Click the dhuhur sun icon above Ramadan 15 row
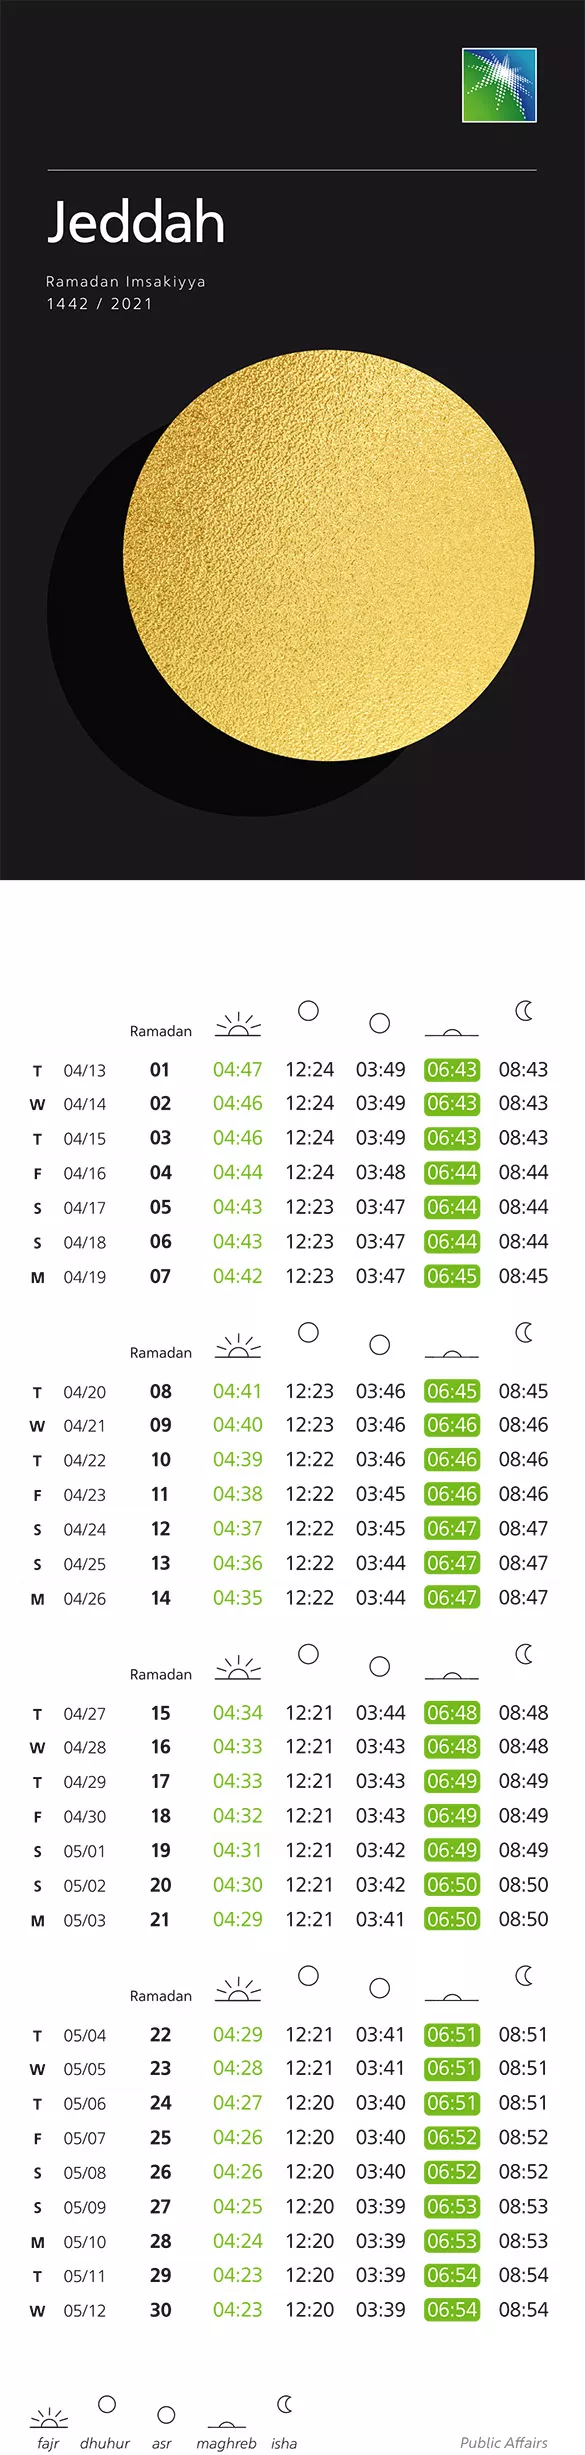Image resolution: width=585 pixels, height=2455 pixels. tap(309, 1654)
